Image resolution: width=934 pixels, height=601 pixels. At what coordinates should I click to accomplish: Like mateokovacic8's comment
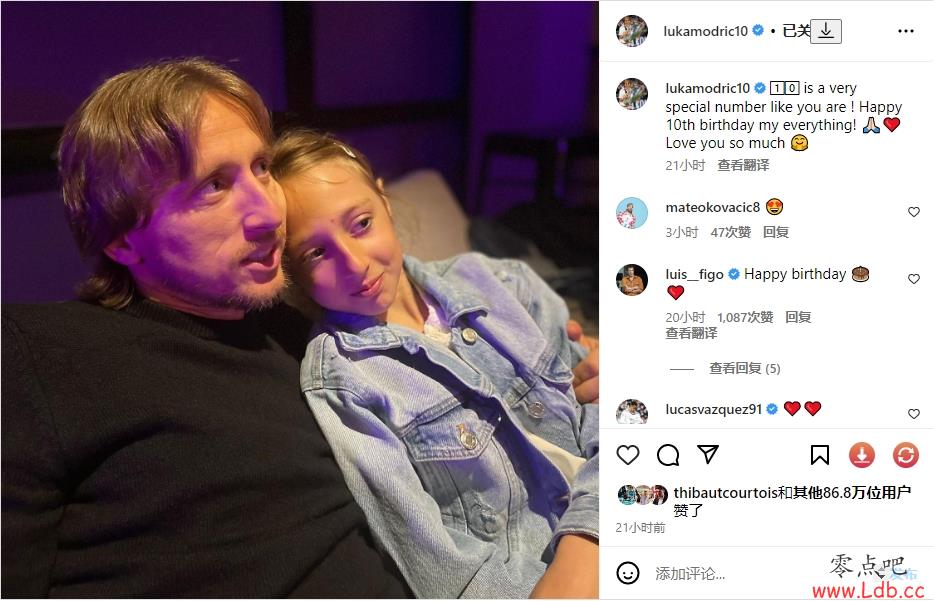click(x=914, y=211)
